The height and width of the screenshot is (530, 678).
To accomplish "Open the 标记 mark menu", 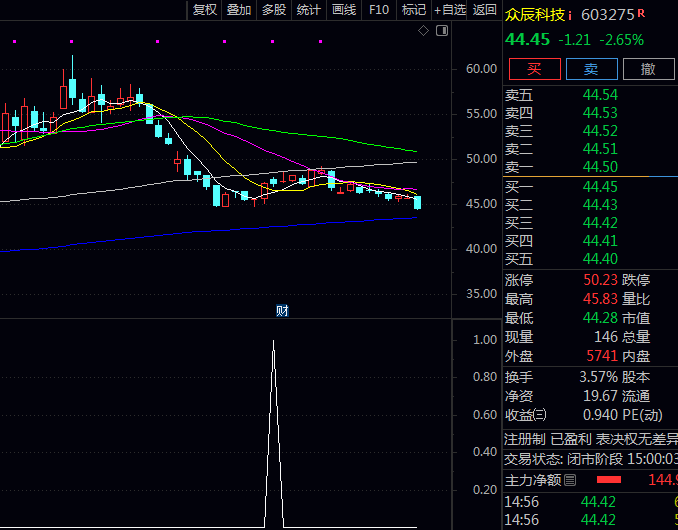I will [413, 10].
